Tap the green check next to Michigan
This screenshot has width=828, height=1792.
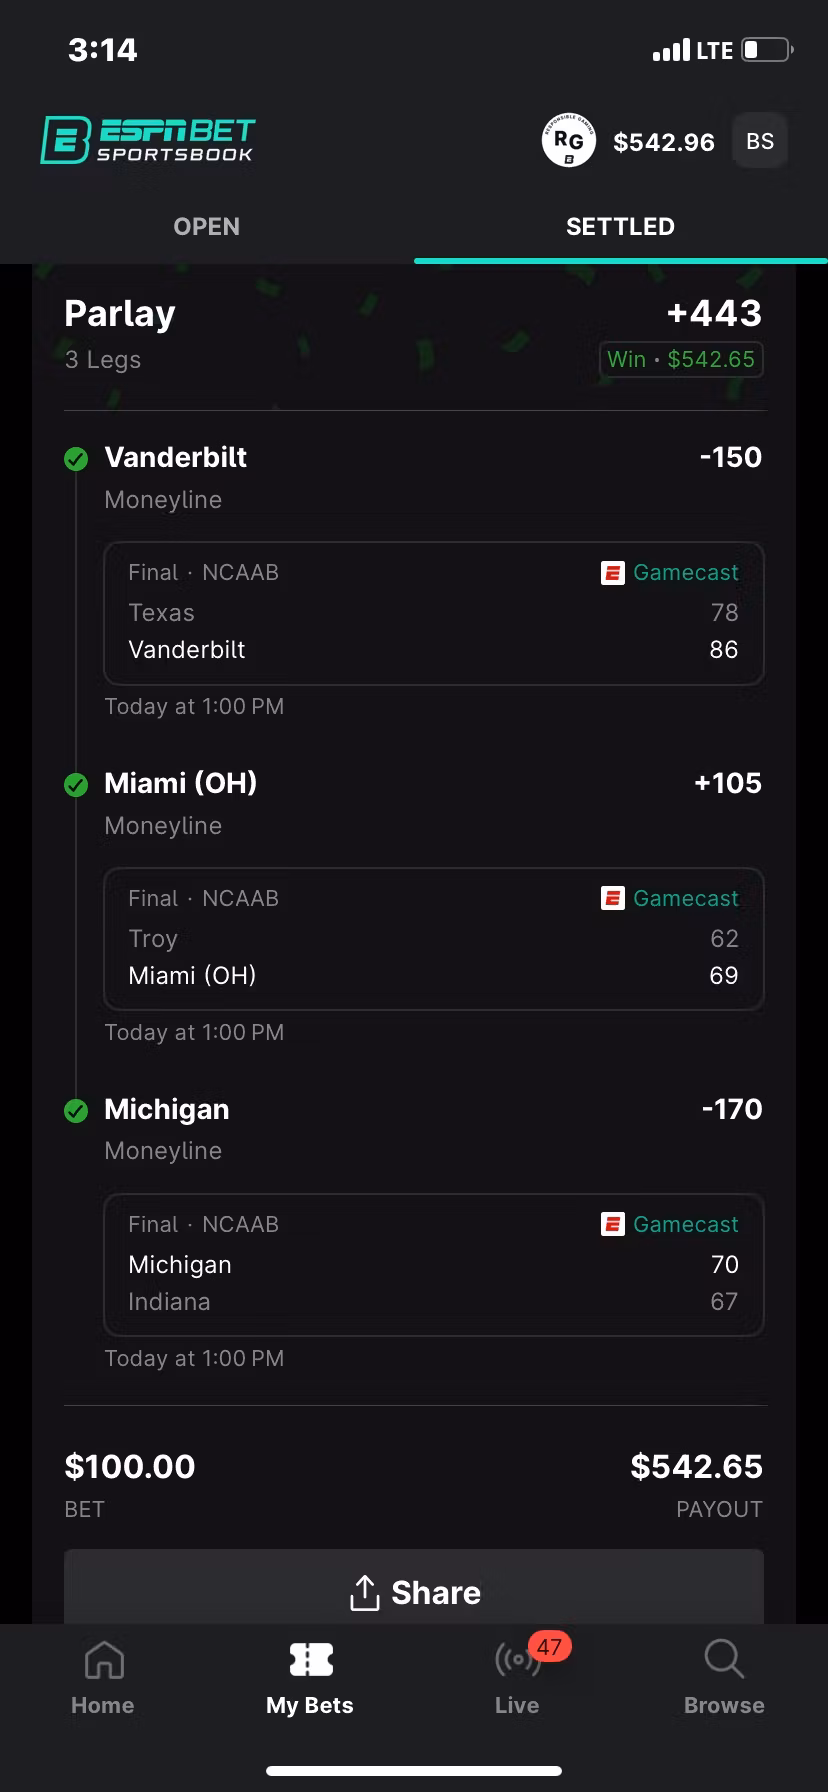coord(76,1111)
